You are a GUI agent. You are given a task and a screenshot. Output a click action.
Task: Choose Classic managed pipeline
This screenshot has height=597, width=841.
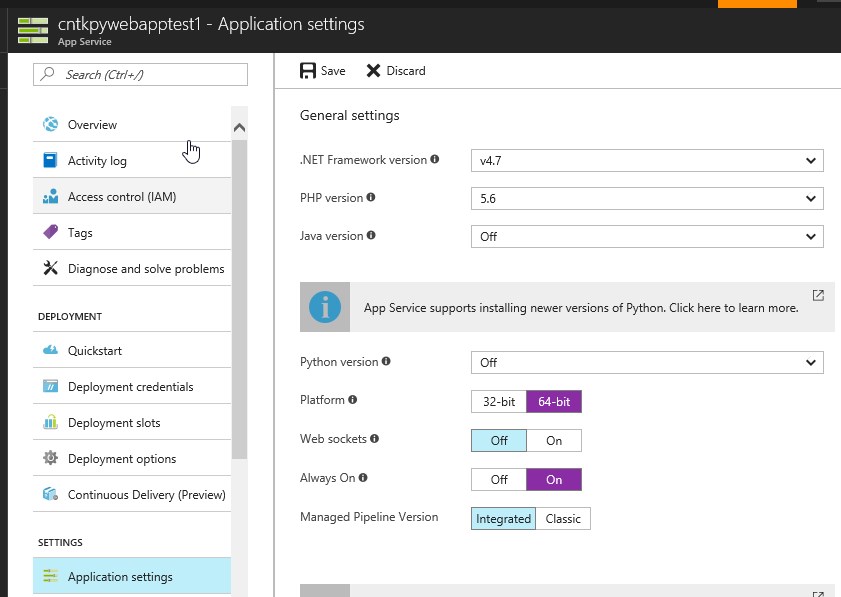pos(563,519)
